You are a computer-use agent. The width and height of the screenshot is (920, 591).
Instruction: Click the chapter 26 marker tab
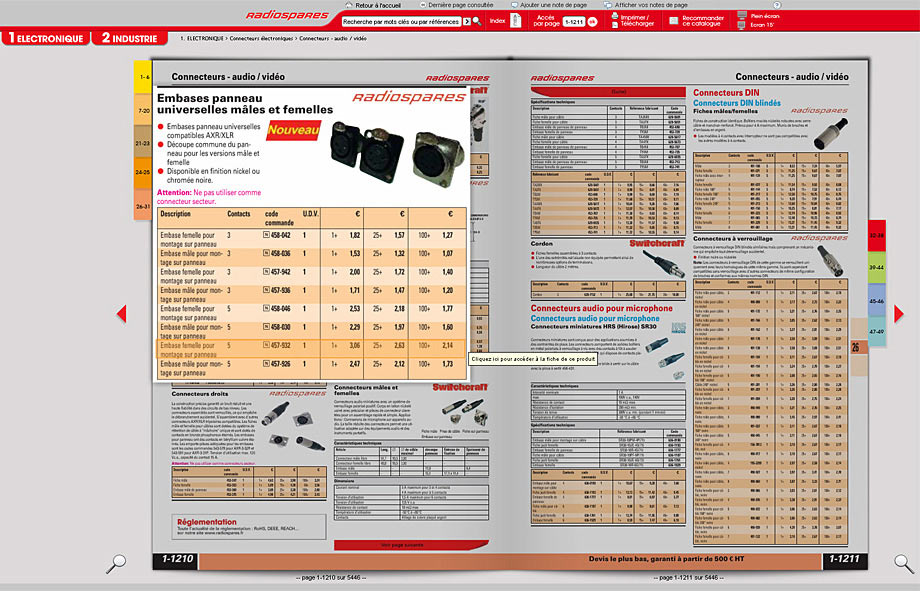pyautogui.click(x=857, y=347)
